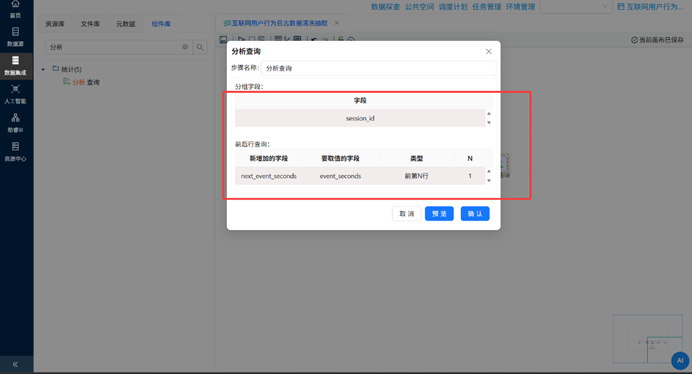The height and width of the screenshot is (374, 692).
Task: Click the 分析查询 component icon in the tree
Action: (67, 81)
